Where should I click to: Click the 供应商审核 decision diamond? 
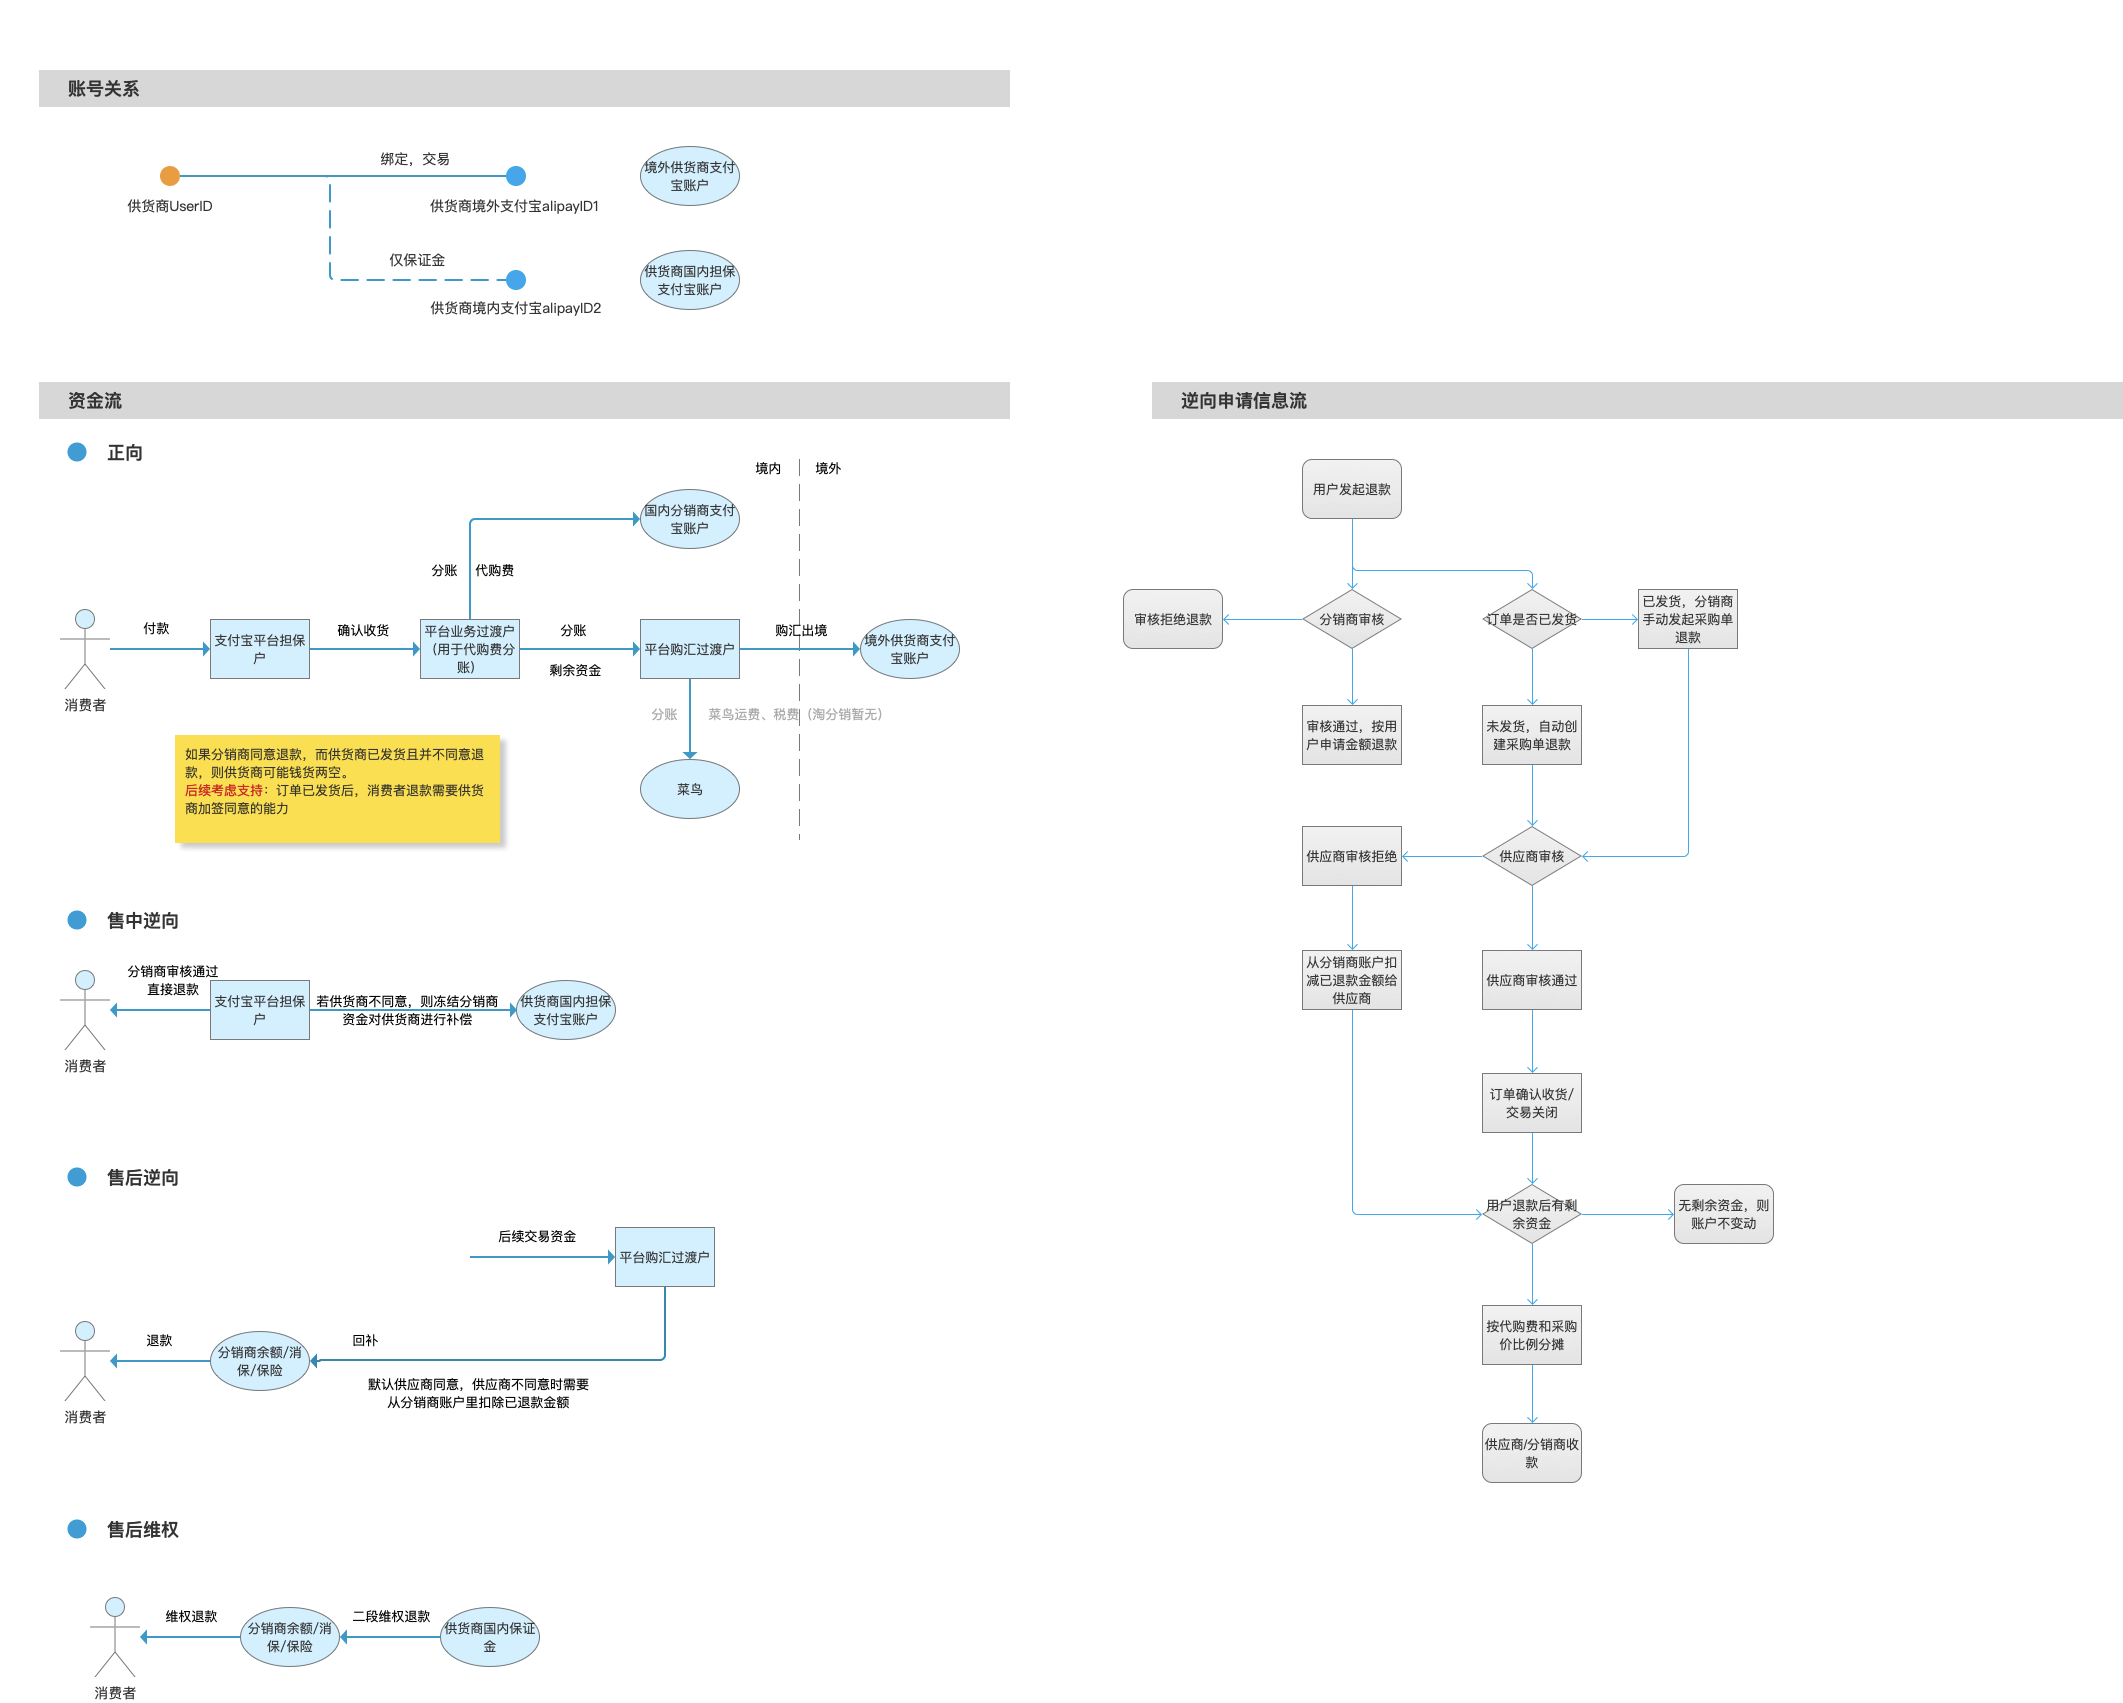(x=1532, y=856)
